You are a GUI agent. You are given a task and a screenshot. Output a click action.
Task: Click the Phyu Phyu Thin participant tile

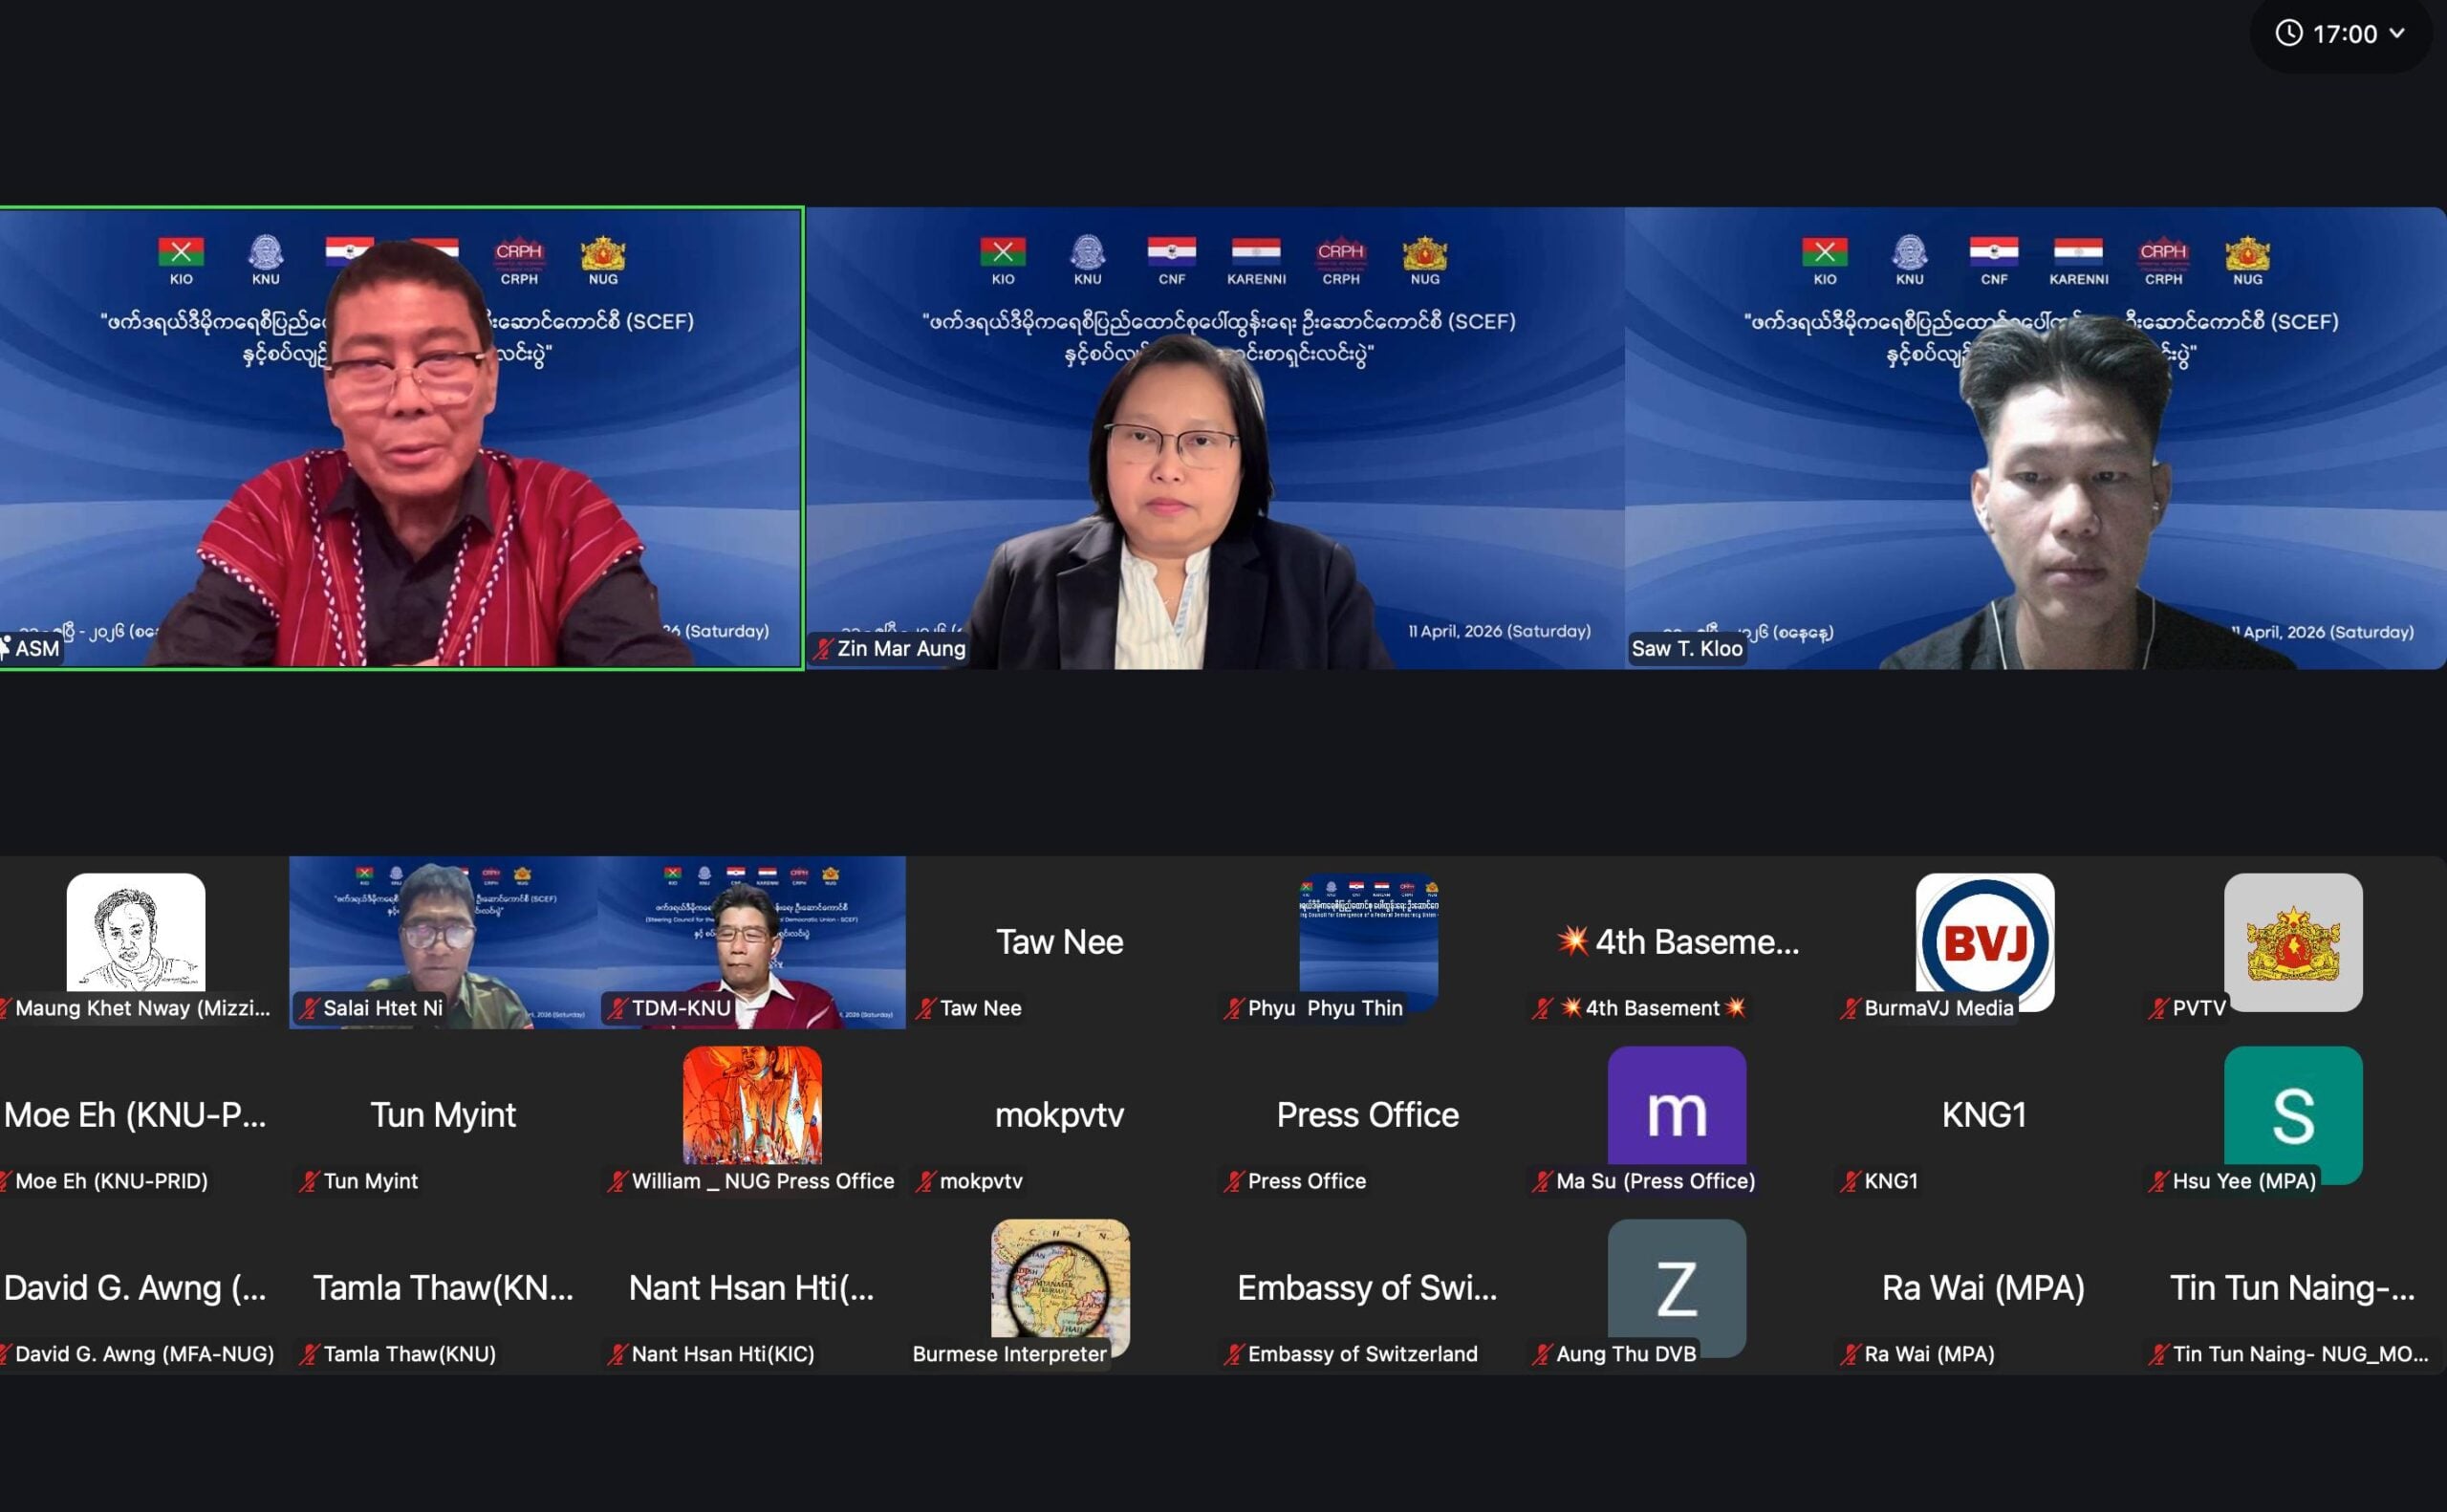(1368, 941)
